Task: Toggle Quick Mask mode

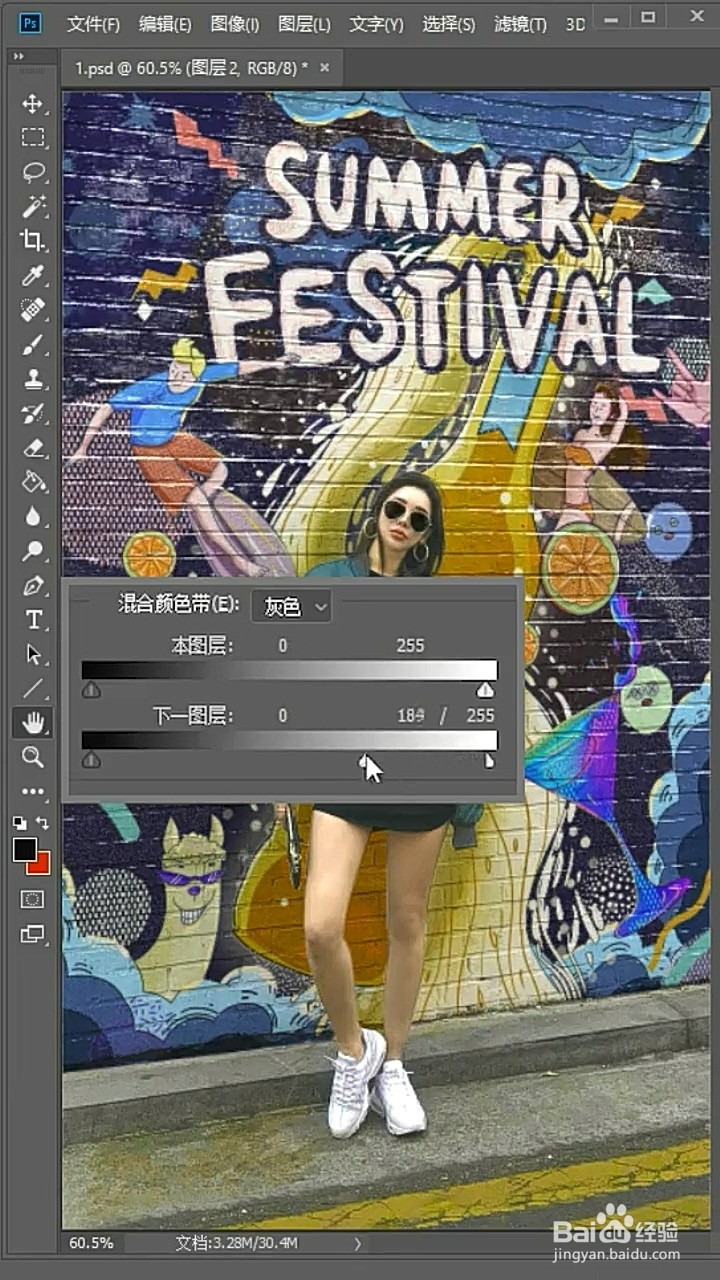Action: click(x=33, y=899)
